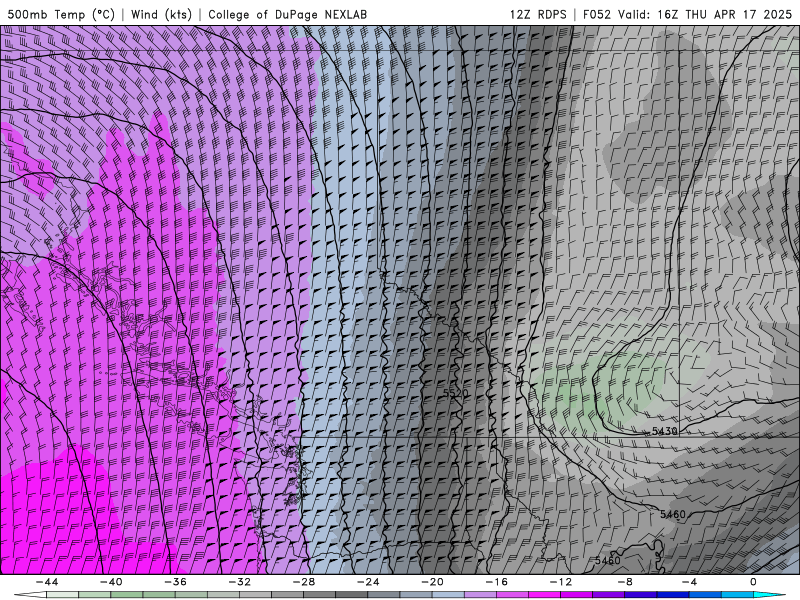Image resolution: width=800 pixels, height=600 pixels.
Task: Click the -44 color bar tick label
Action: 46,582
